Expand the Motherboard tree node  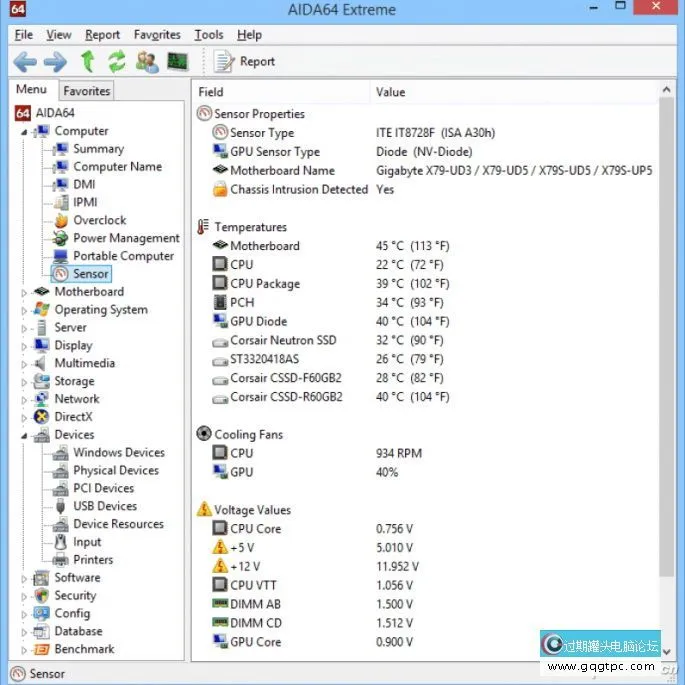26,292
